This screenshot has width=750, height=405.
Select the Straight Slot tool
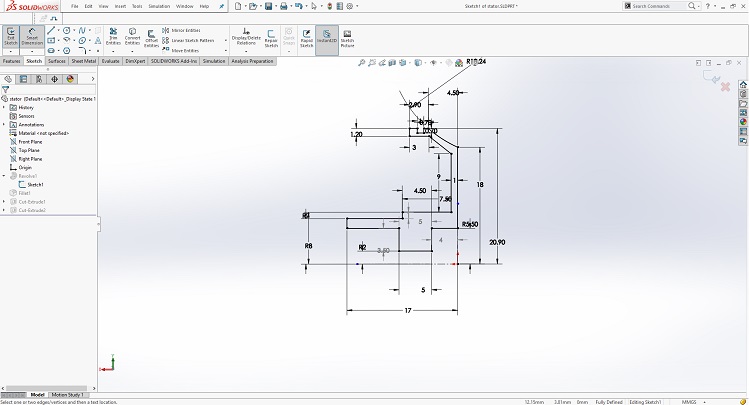[51, 50]
